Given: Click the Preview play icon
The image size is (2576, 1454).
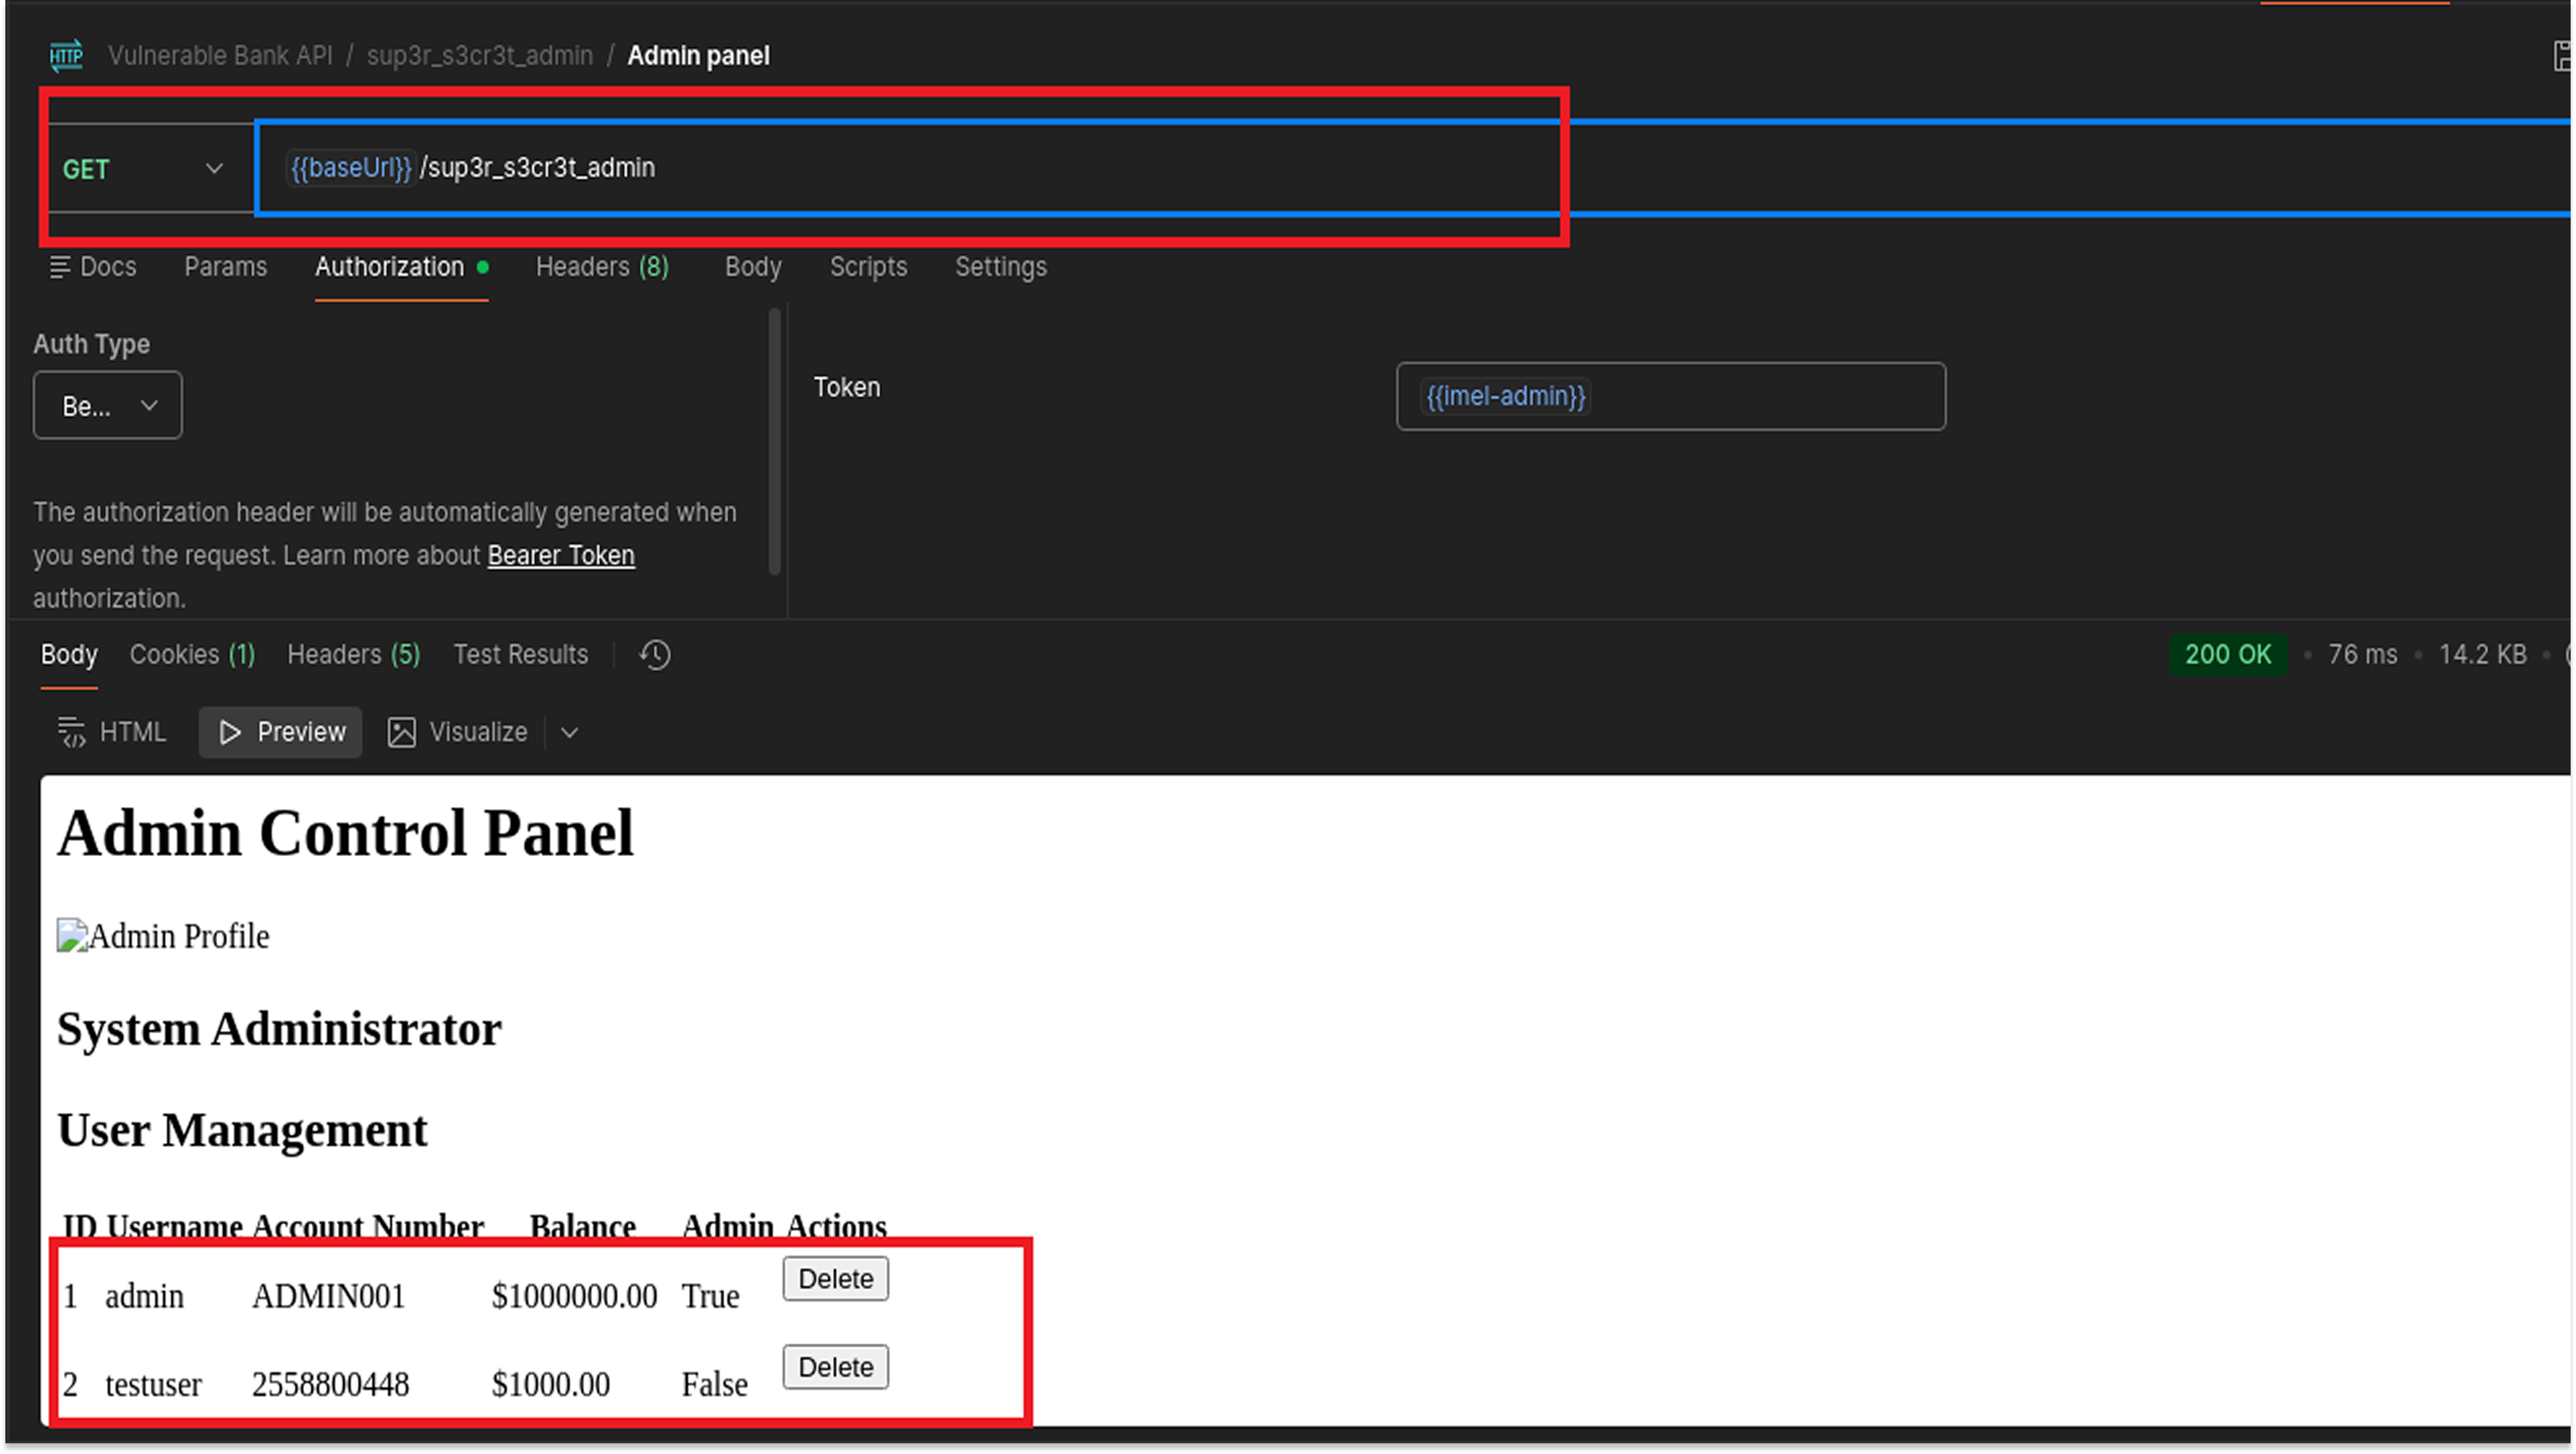Looking at the screenshot, I should pos(229,732).
